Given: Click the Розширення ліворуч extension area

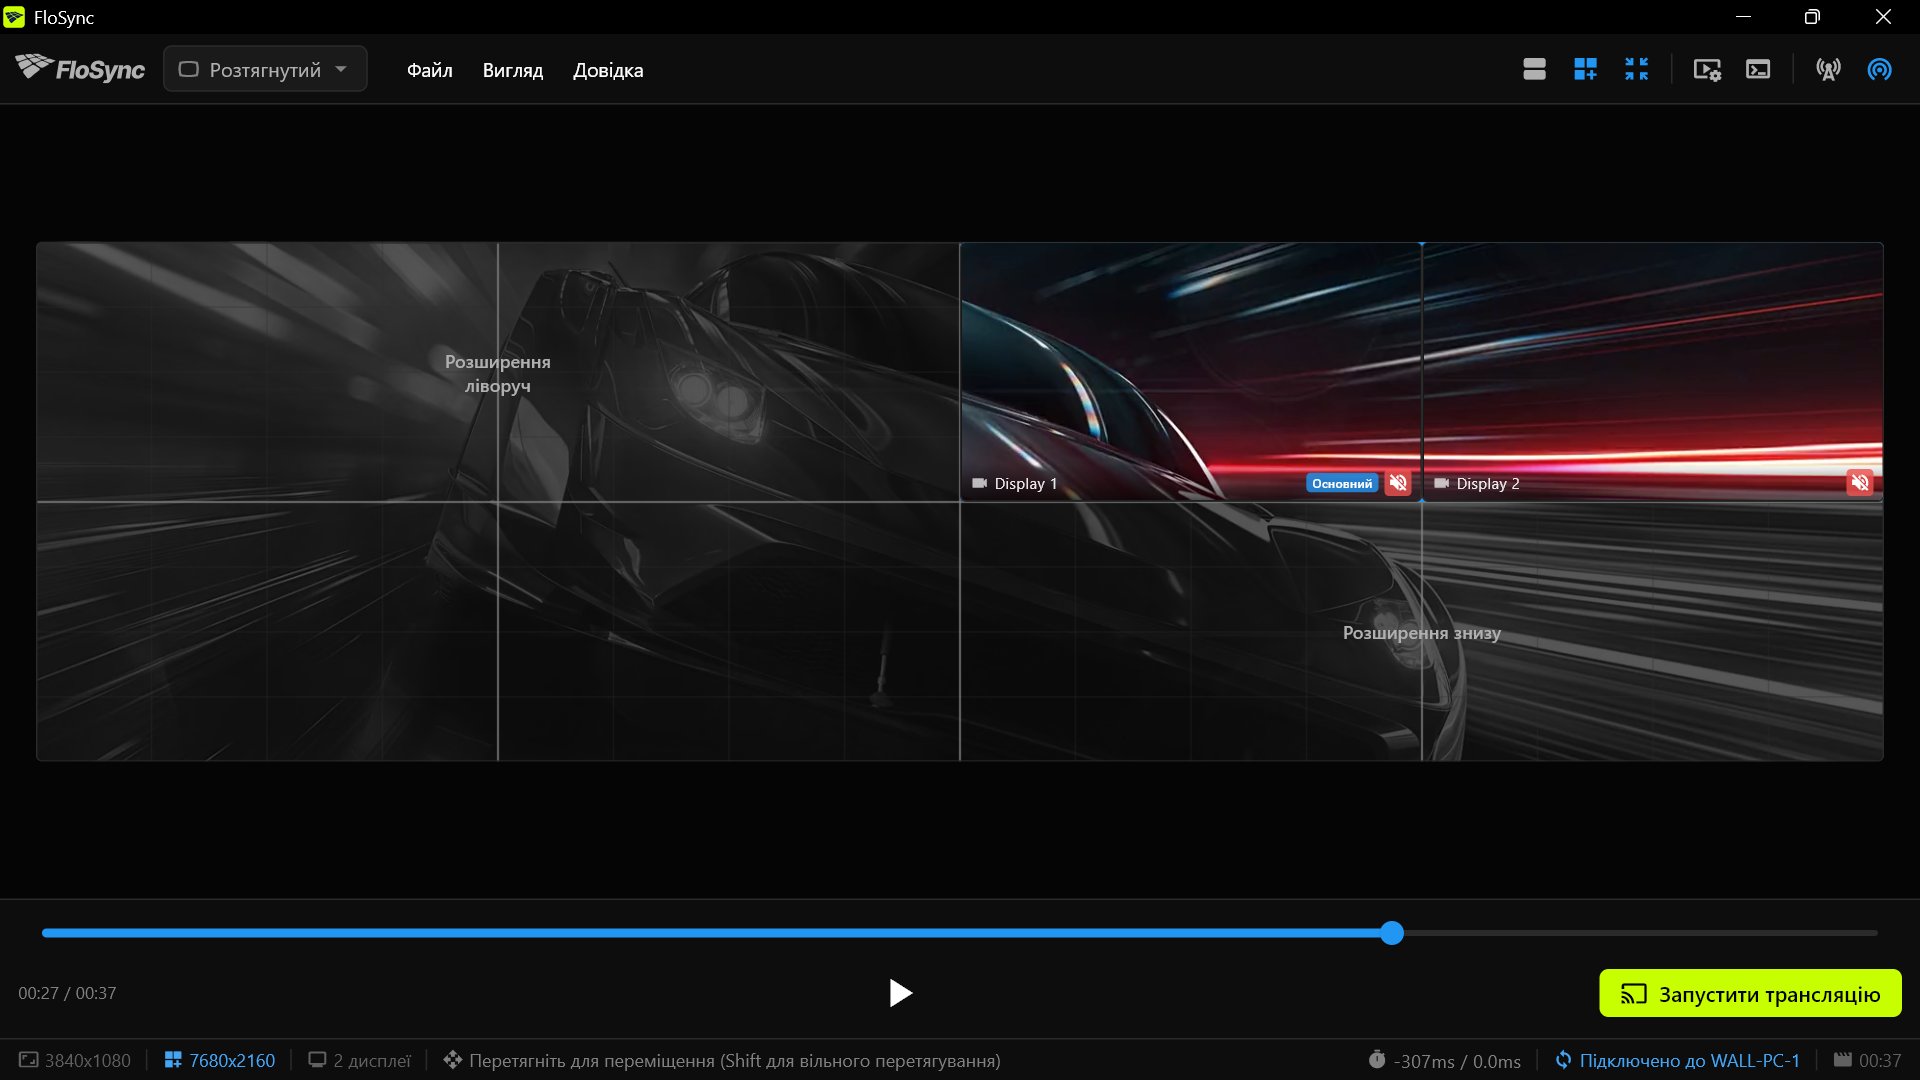Looking at the screenshot, I should tap(498, 373).
